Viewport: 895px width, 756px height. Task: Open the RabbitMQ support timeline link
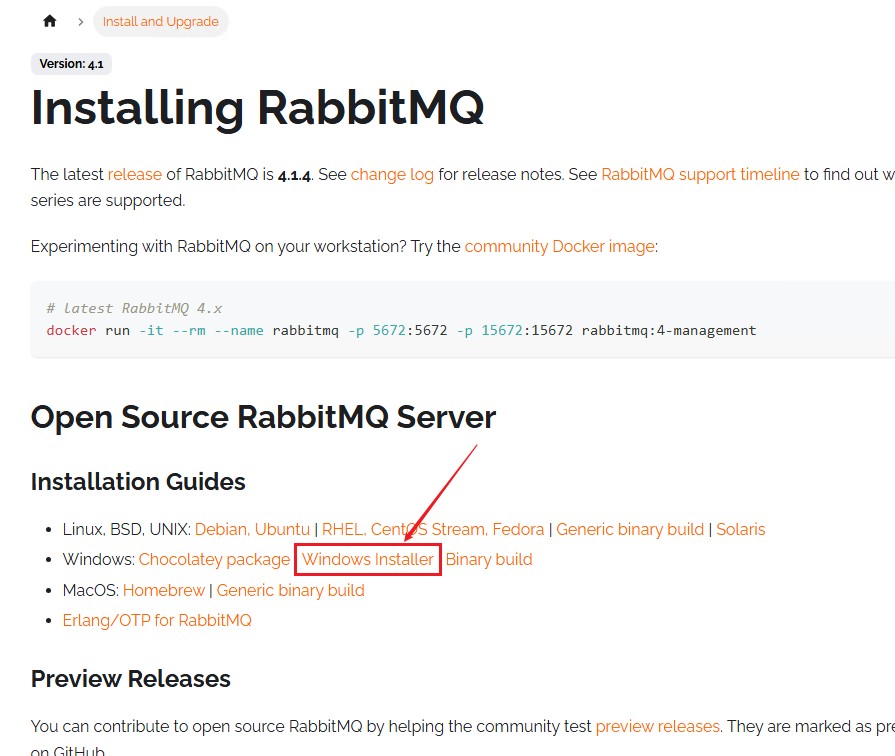coord(700,174)
